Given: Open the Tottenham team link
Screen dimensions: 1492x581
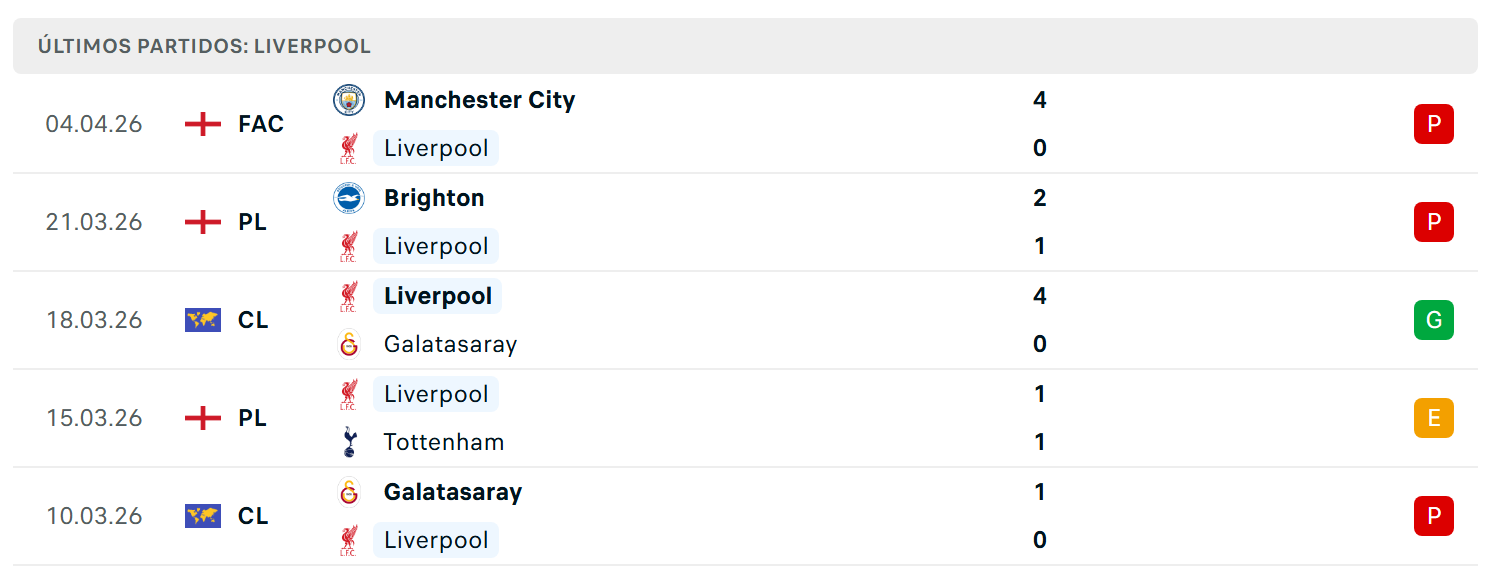Looking at the screenshot, I should tap(444, 442).
